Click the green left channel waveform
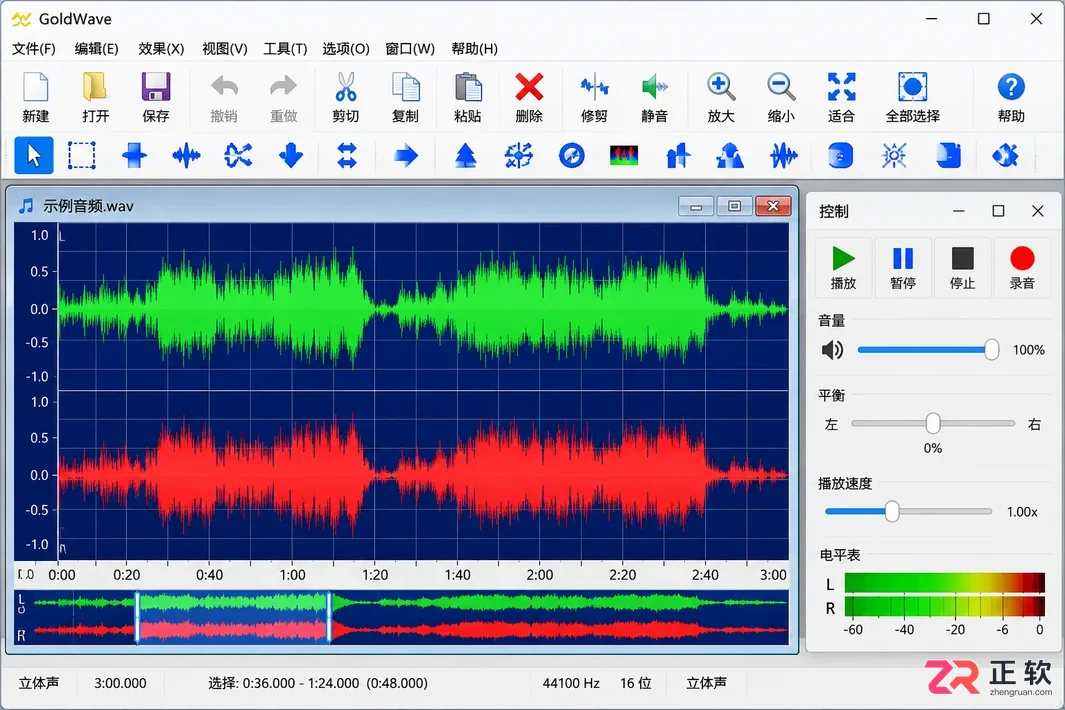 pos(422,309)
